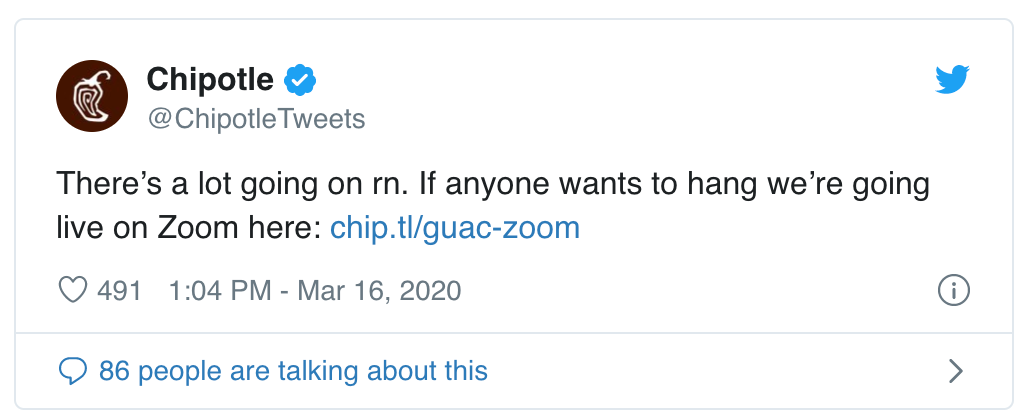Viewport: 1024px width, 420px height.
Task: Open the tweet info circle icon
Action: (x=953, y=290)
